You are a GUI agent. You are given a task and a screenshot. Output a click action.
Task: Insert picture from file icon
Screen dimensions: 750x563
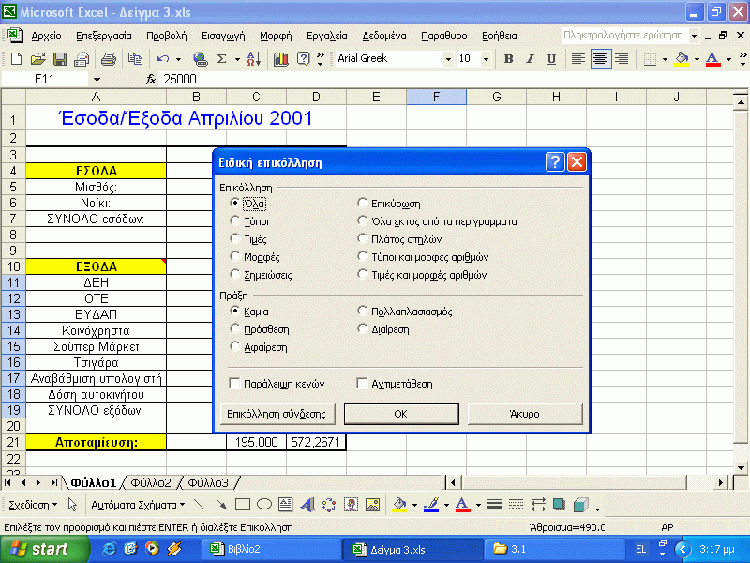373,504
